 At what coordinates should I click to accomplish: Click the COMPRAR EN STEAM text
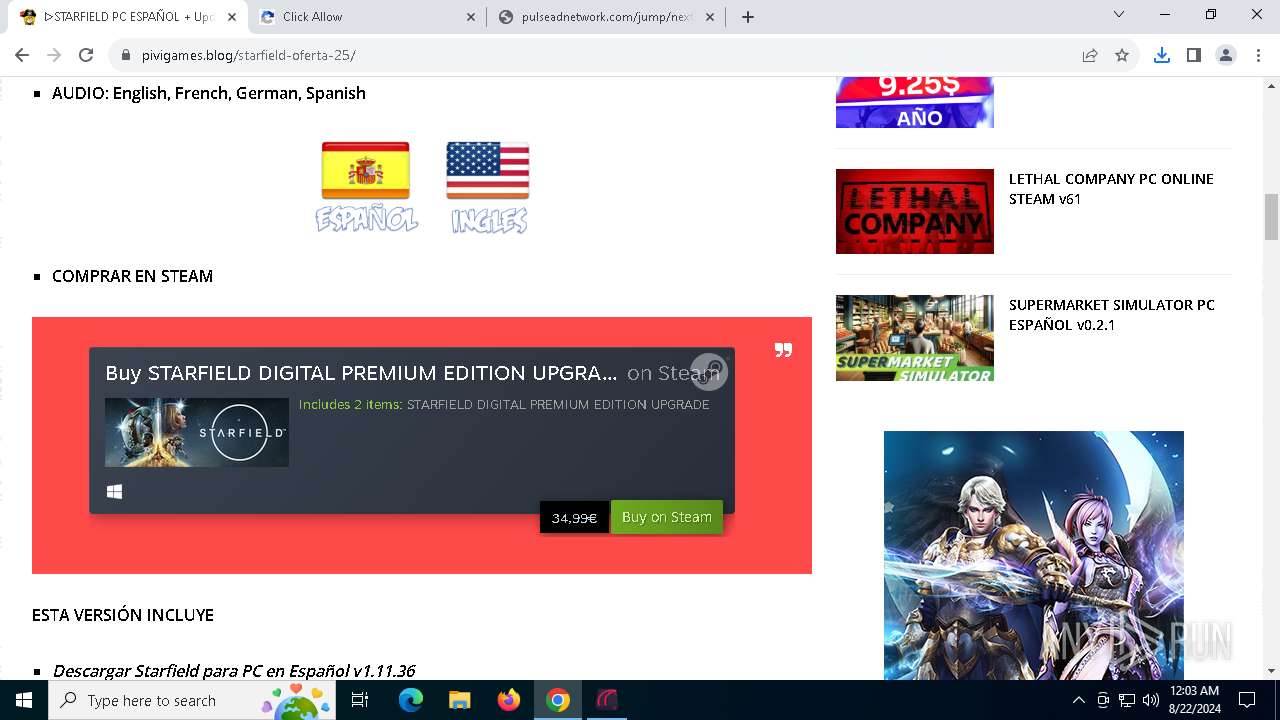tap(132, 276)
